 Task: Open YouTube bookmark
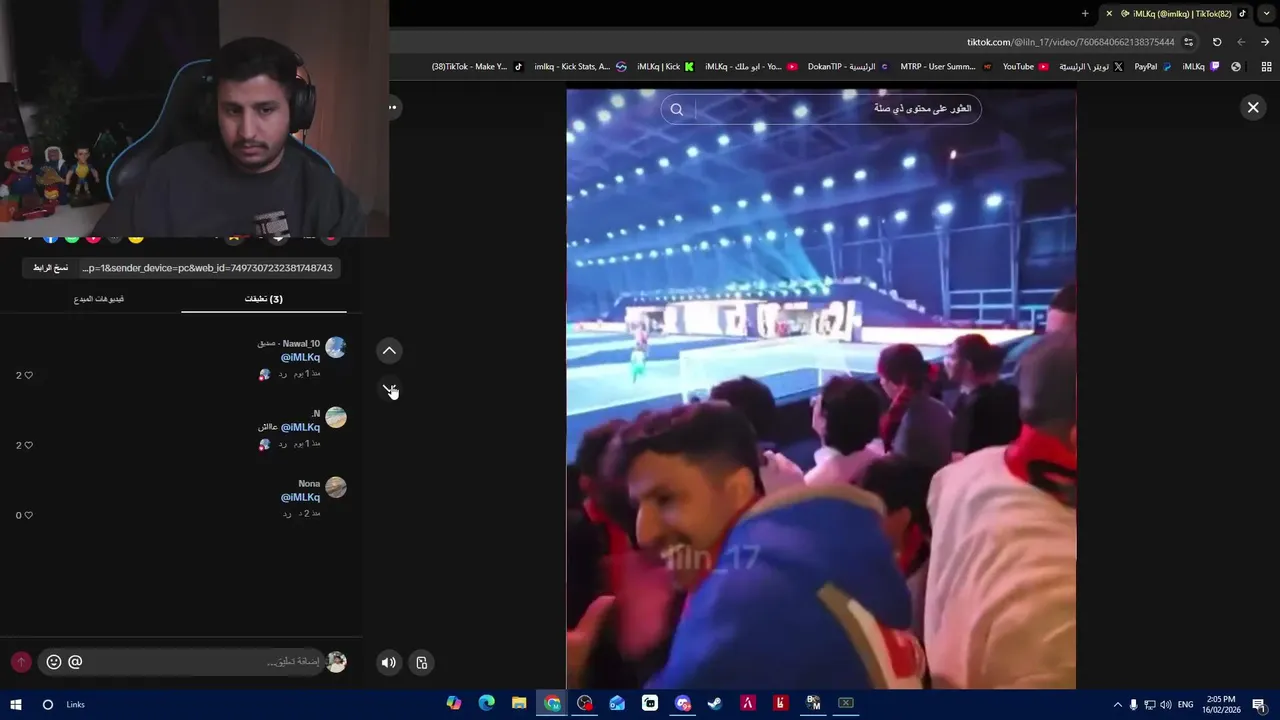(1025, 67)
